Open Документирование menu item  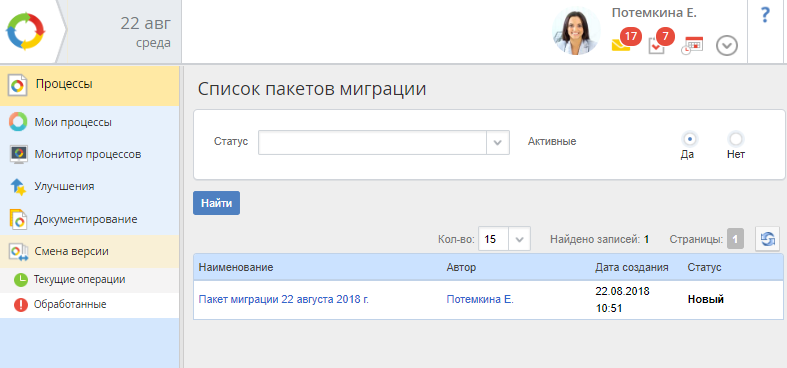click(x=89, y=219)
